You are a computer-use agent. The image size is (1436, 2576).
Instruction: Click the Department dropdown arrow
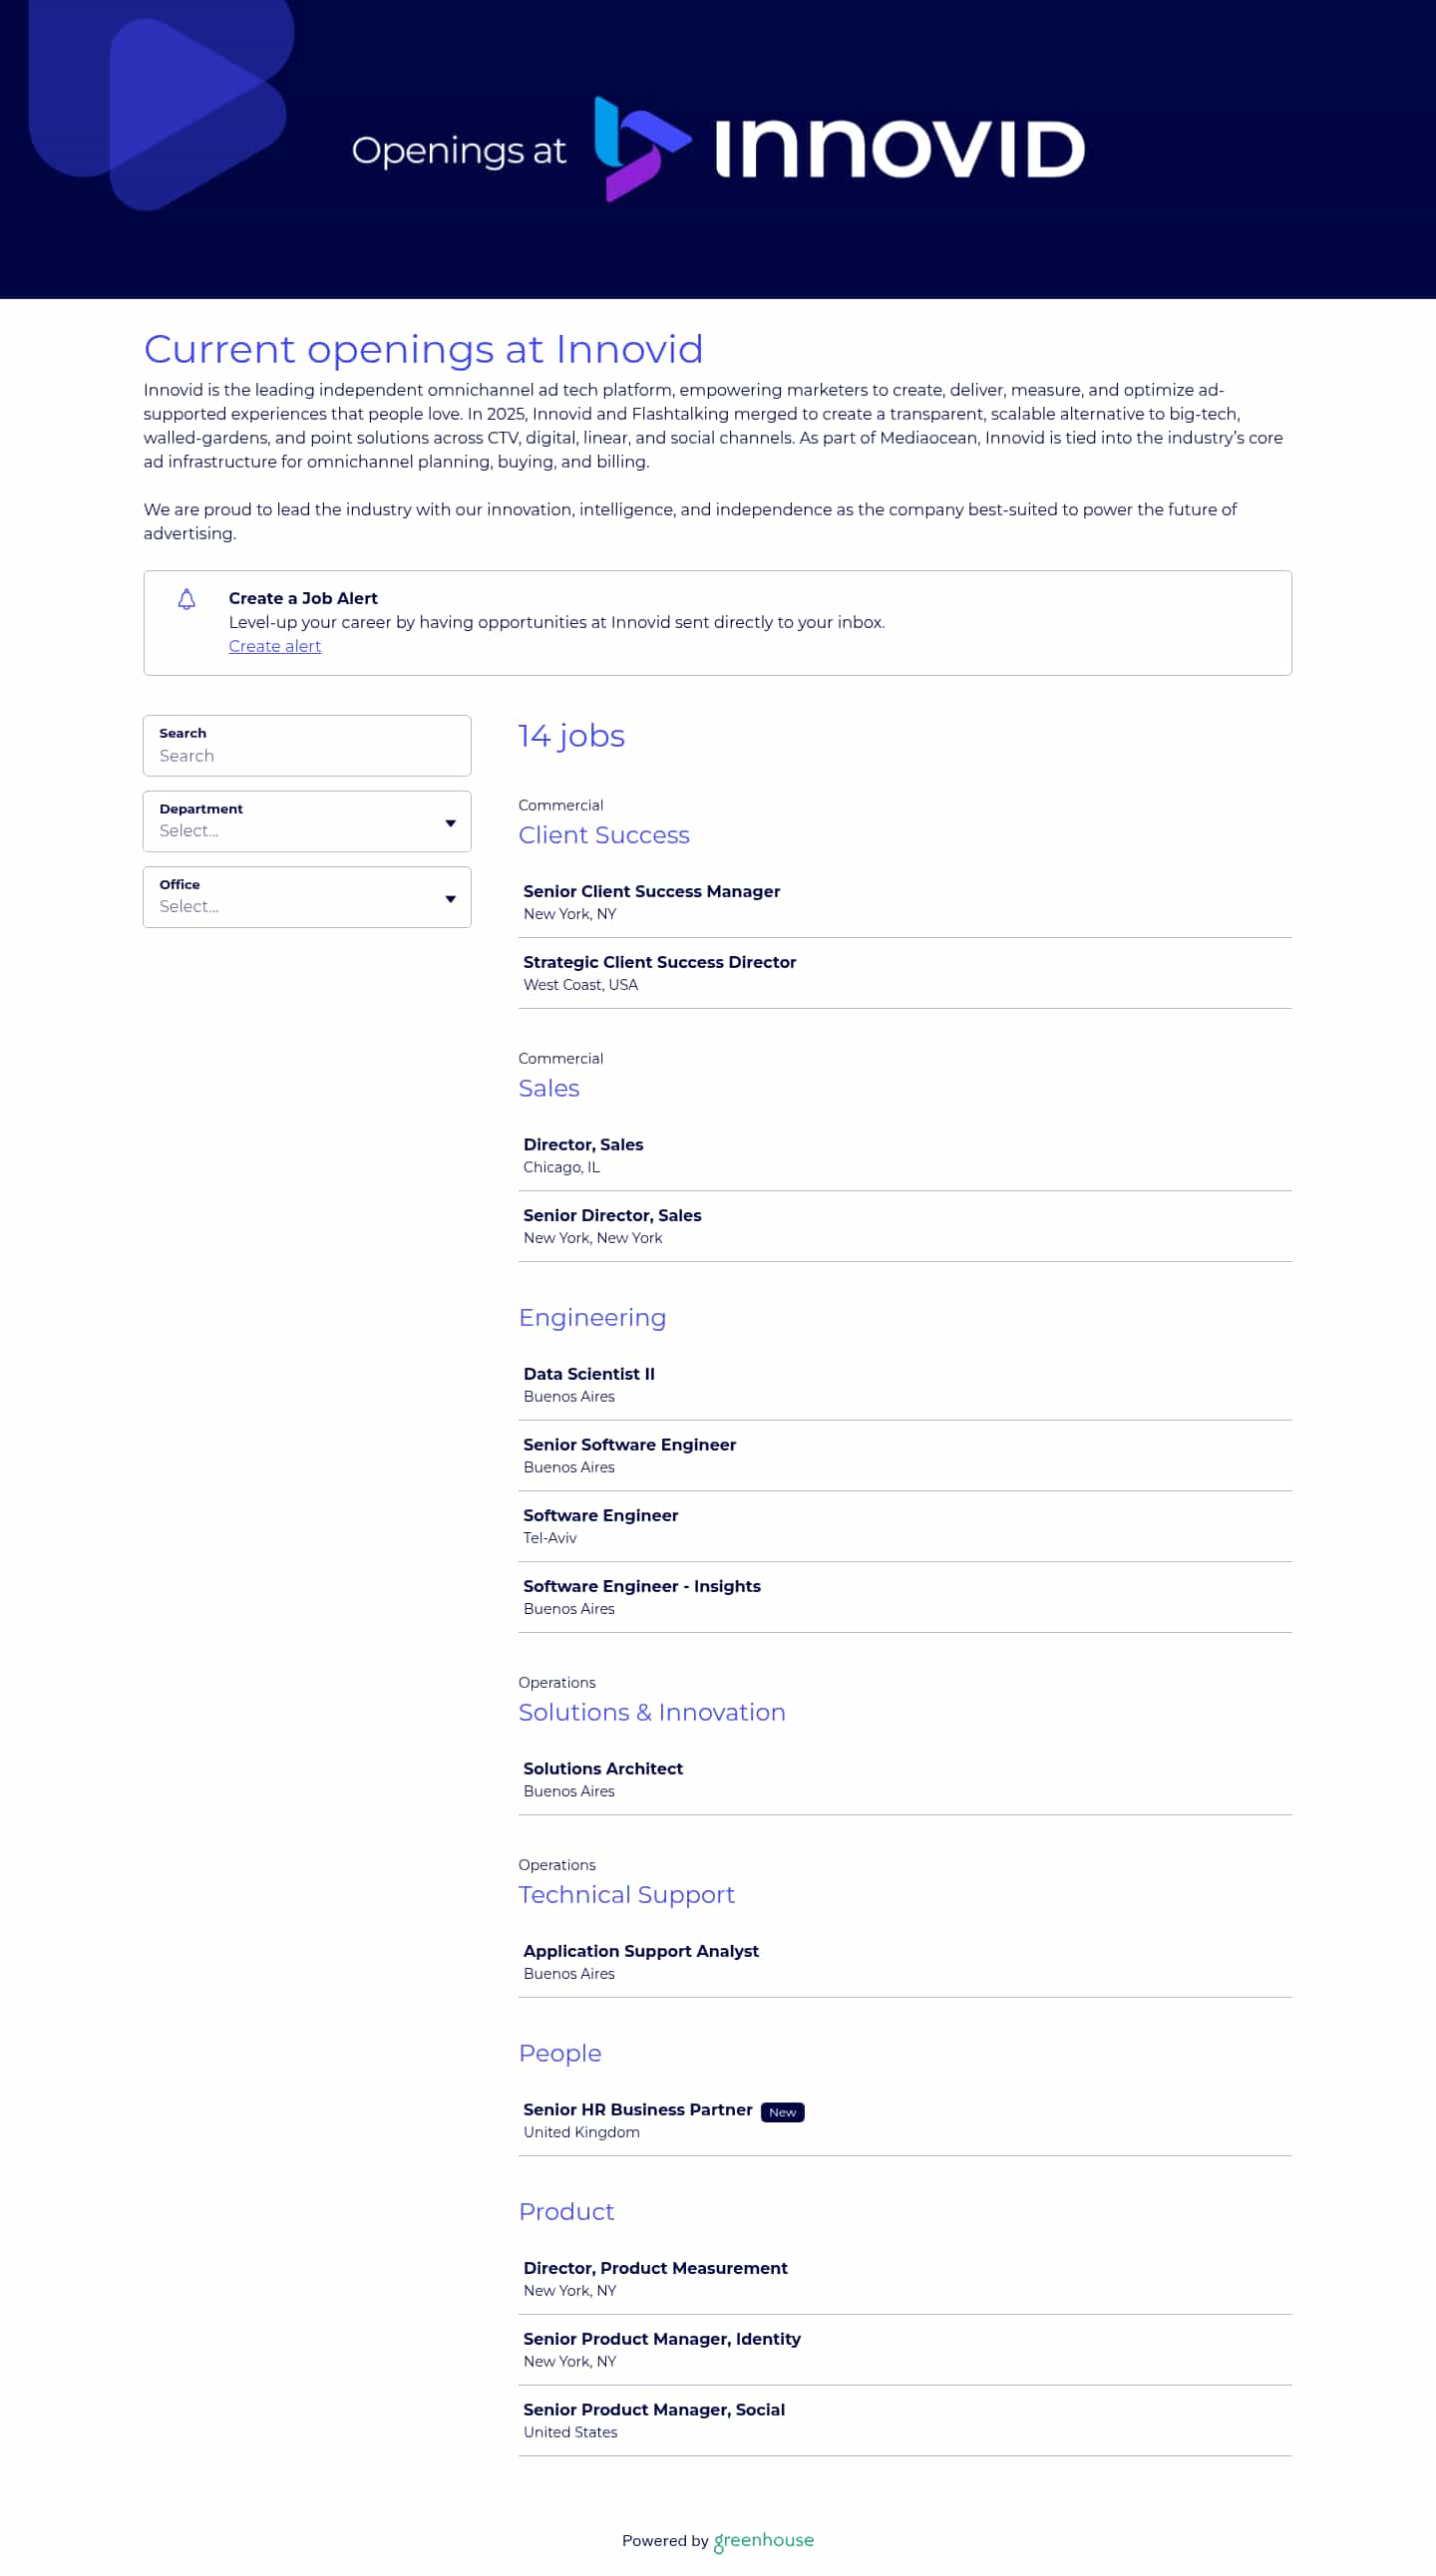click(x=450, y=823)
